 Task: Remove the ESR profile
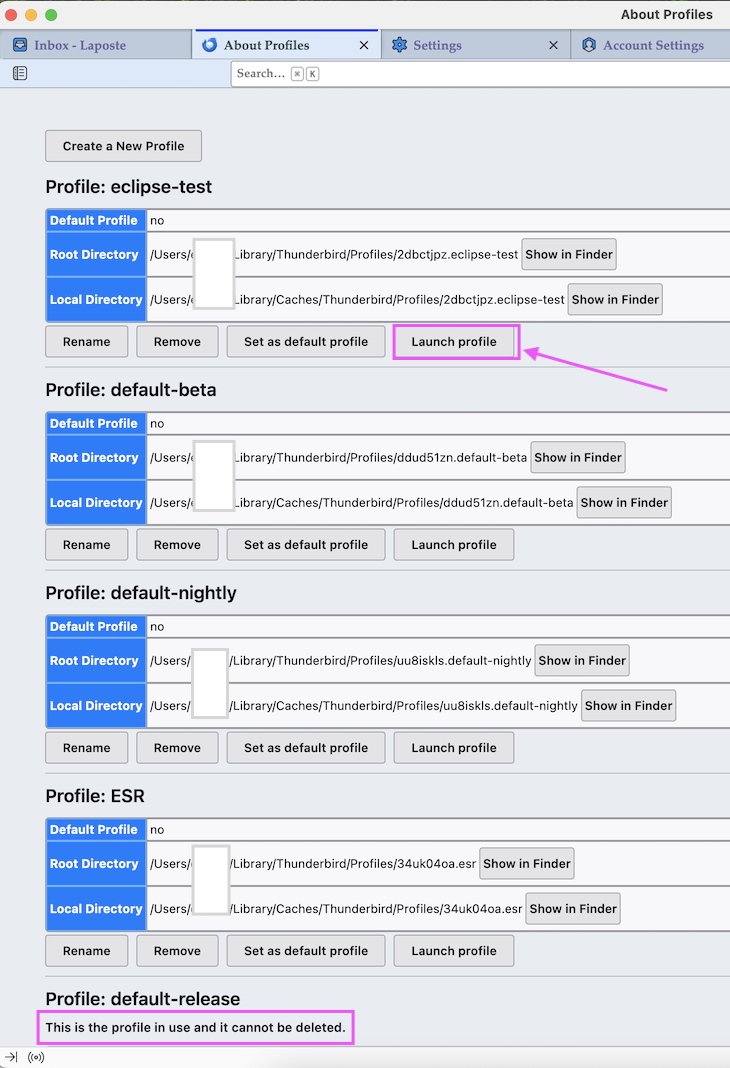[x=177, y=950]
